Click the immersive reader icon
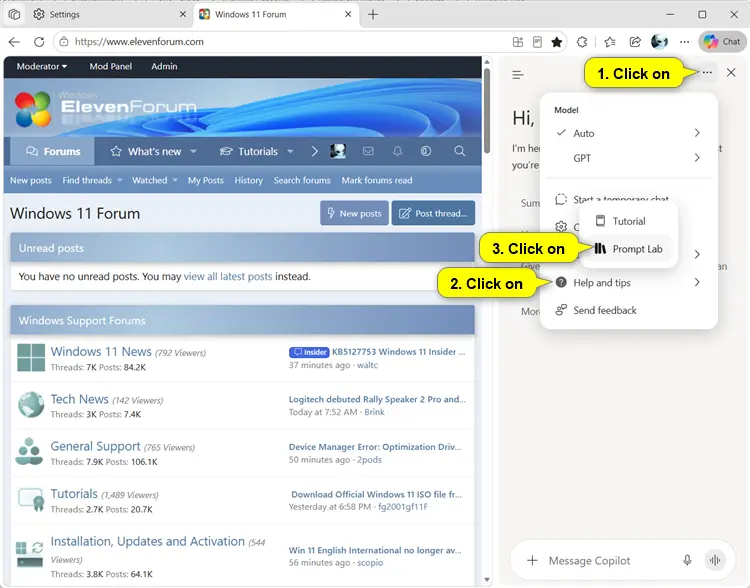 [537, 42]
